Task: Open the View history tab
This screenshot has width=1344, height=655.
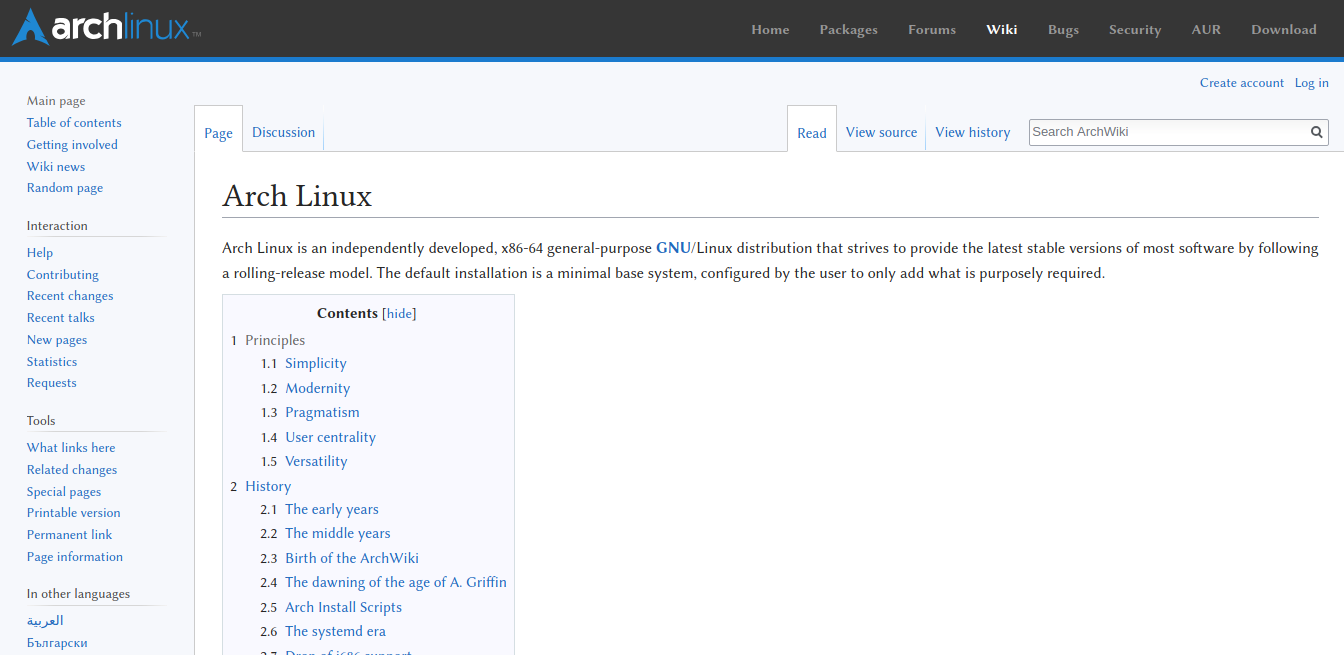Action: click(x=972, y=132)
